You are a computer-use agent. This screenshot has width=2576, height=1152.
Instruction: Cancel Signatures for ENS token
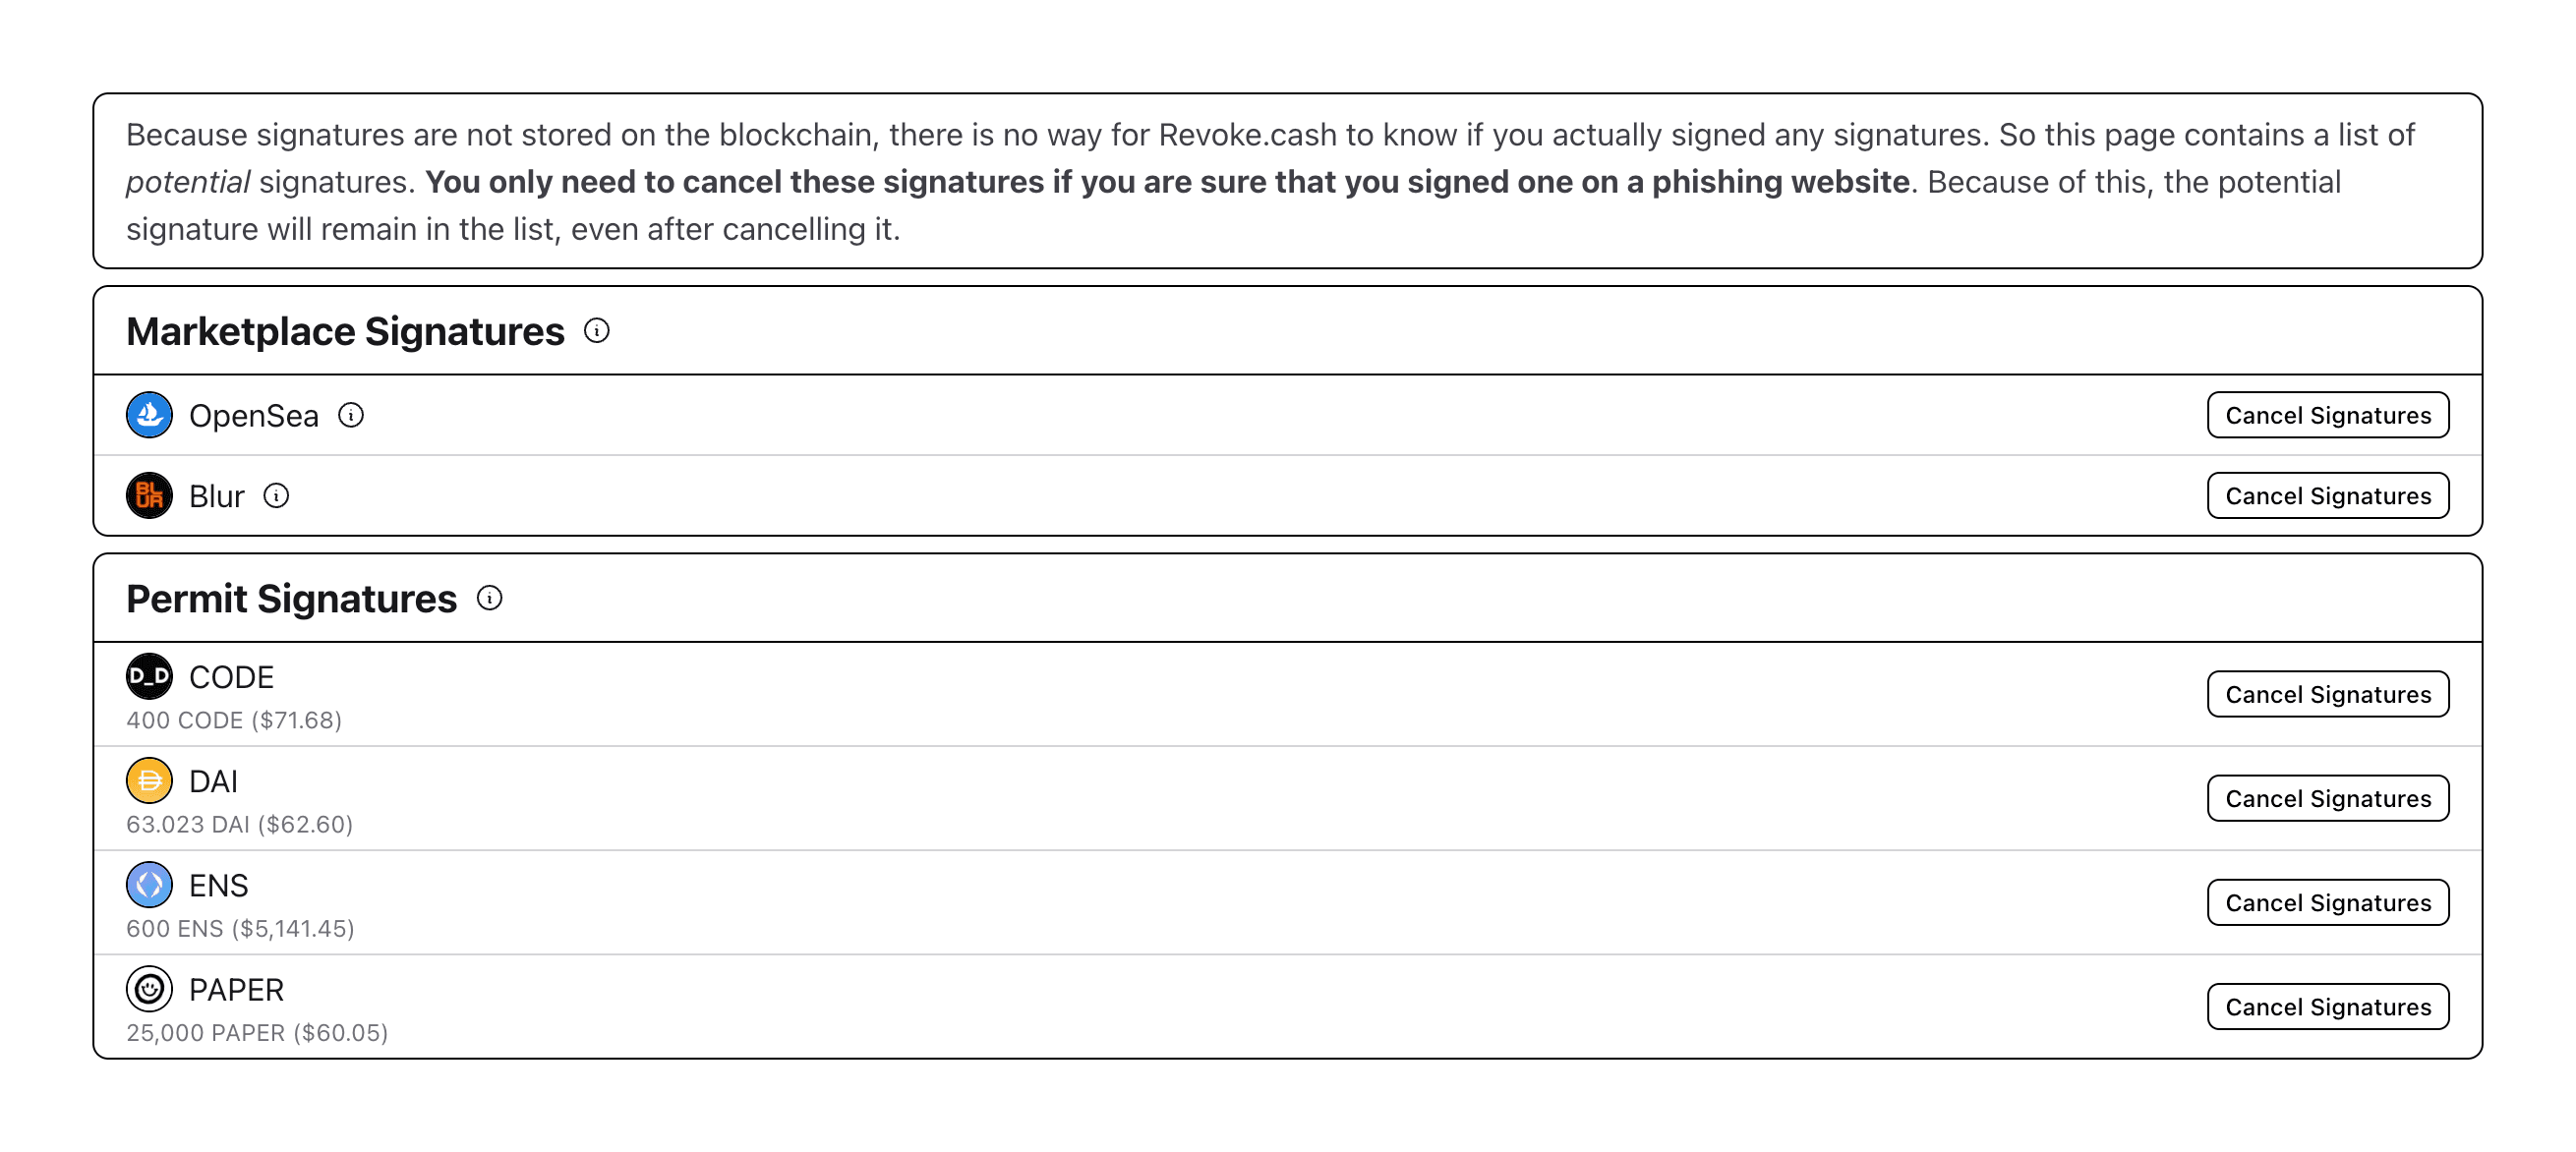(x=2327, y=902)
